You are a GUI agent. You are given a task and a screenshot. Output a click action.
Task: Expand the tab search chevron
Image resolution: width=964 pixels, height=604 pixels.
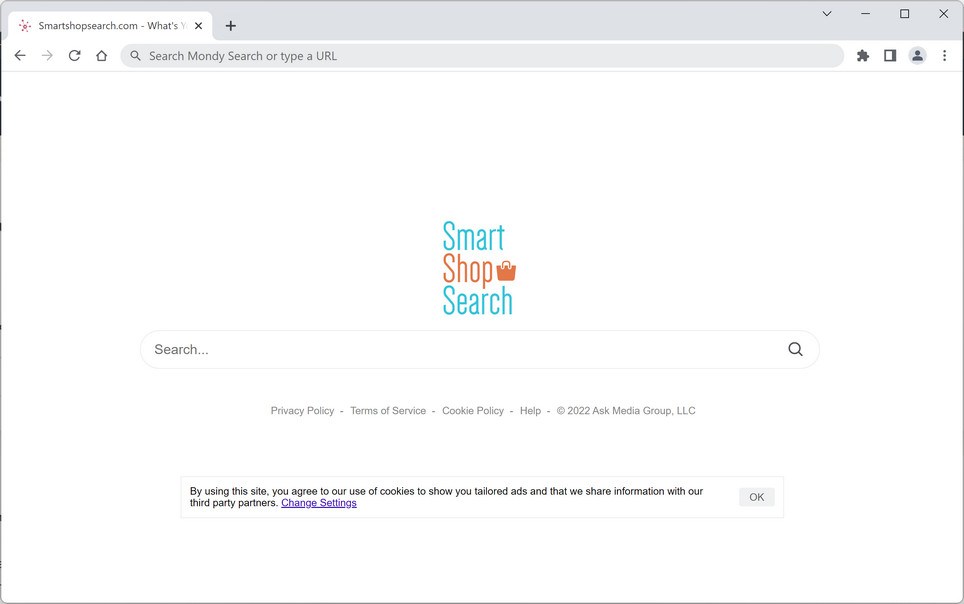(827, 14)
